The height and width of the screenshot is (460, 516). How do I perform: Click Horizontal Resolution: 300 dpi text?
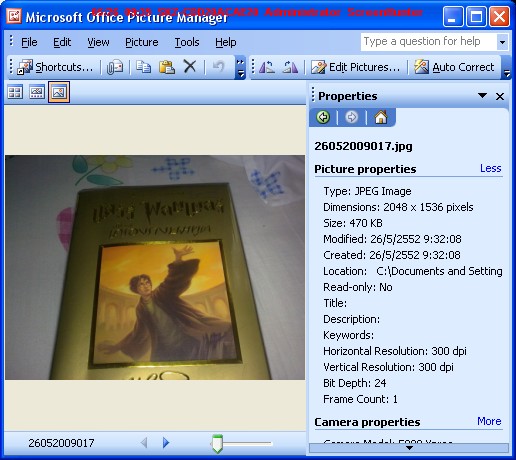pos(395,351)
